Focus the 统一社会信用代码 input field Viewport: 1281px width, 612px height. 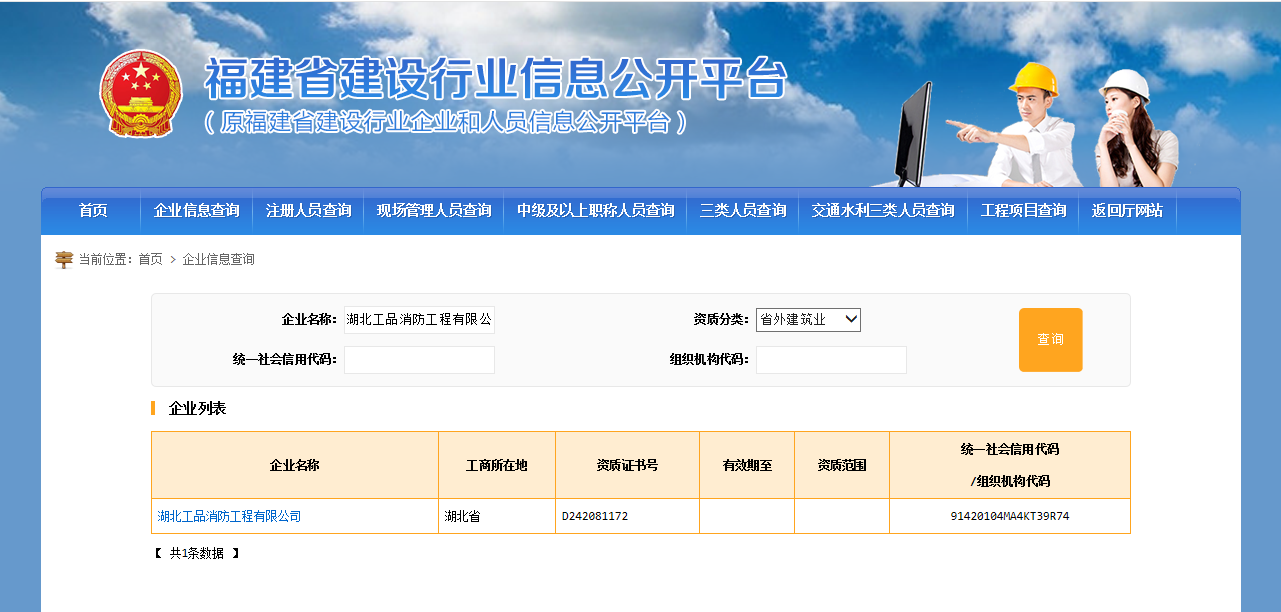point(419,360)
